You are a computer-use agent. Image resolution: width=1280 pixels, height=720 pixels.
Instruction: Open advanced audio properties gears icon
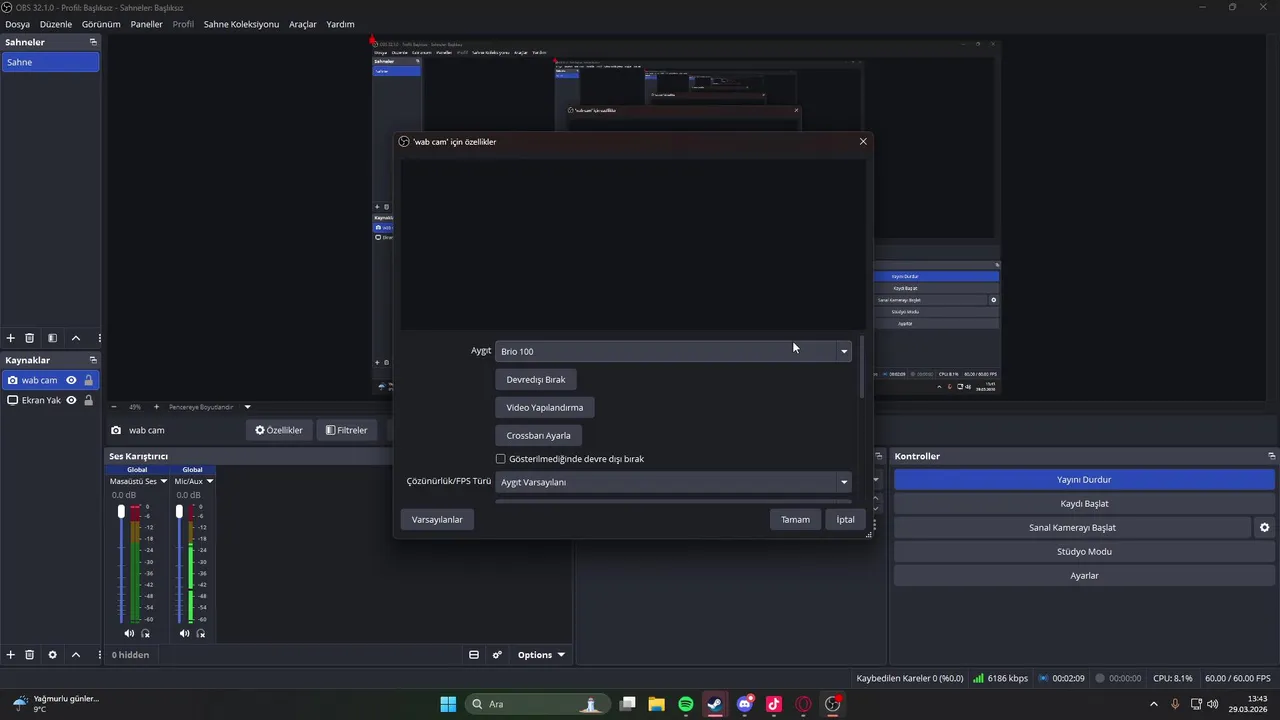click(497, 655)
